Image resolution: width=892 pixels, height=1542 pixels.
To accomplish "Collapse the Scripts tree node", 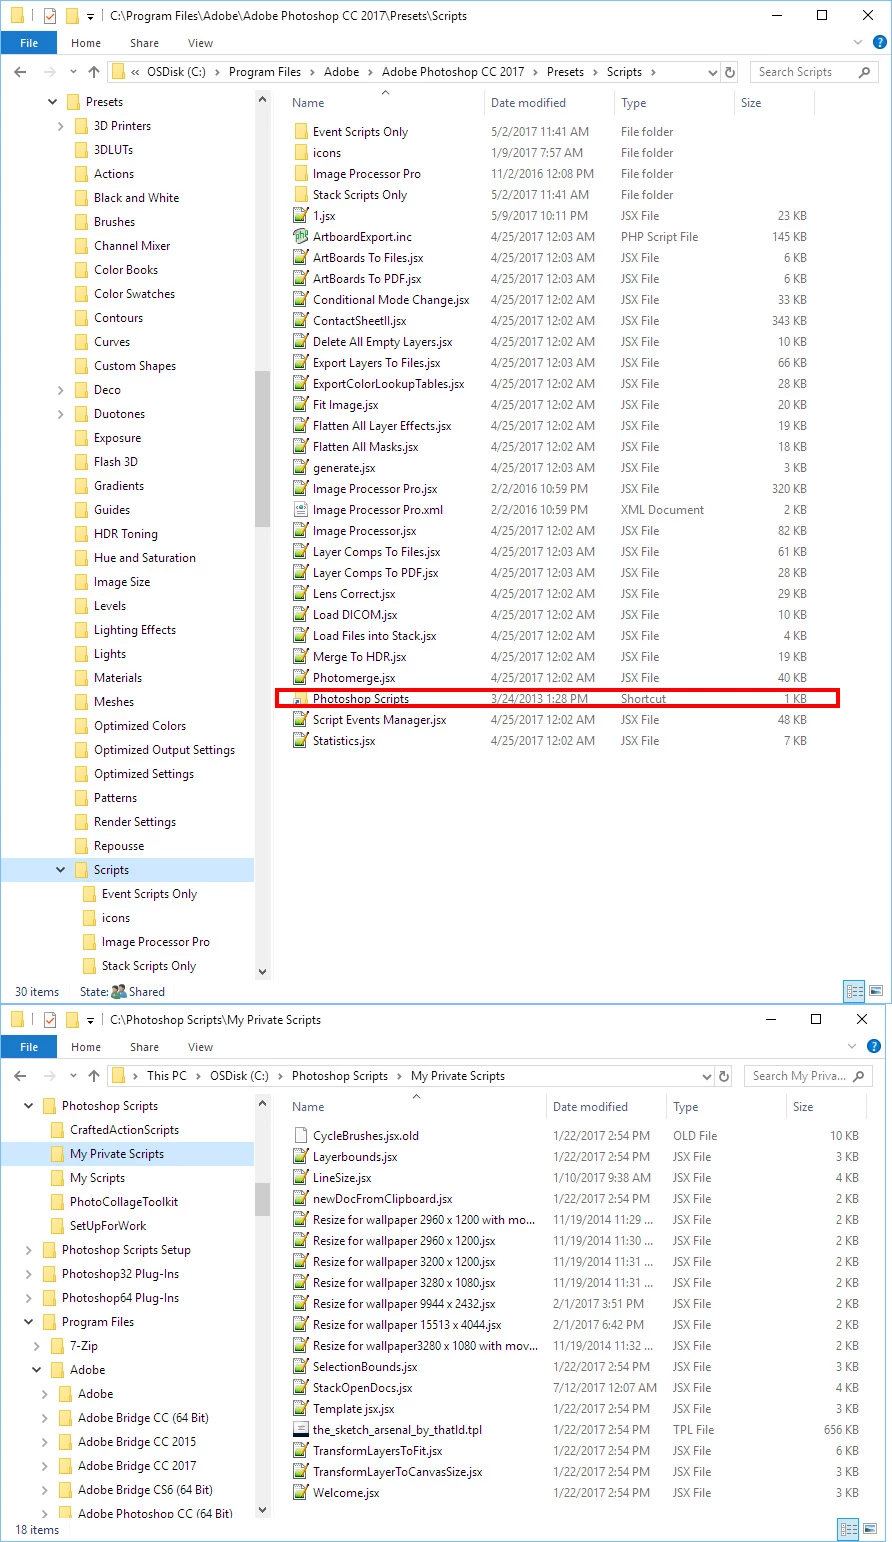I will 61,870.
